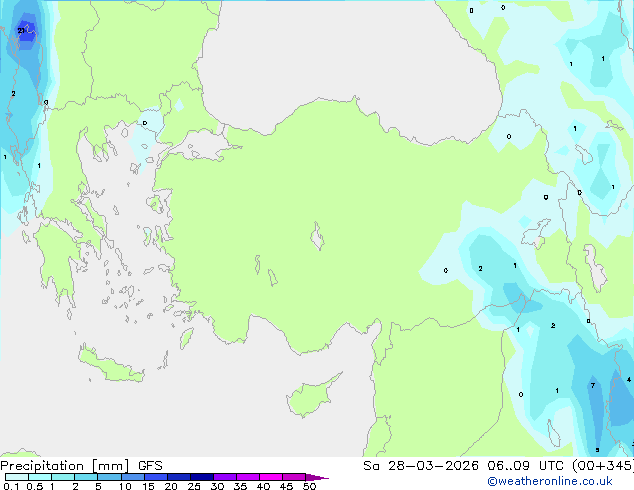This screenshot has width=634, height=490.
Task: Click the 5–10 mm legend color swatch
Action: 109,477
